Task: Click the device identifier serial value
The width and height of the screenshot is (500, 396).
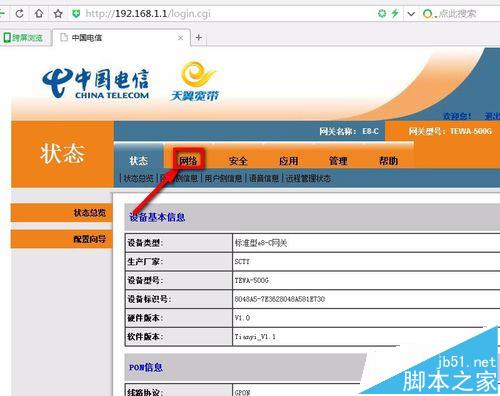Action: click(280, 299)
